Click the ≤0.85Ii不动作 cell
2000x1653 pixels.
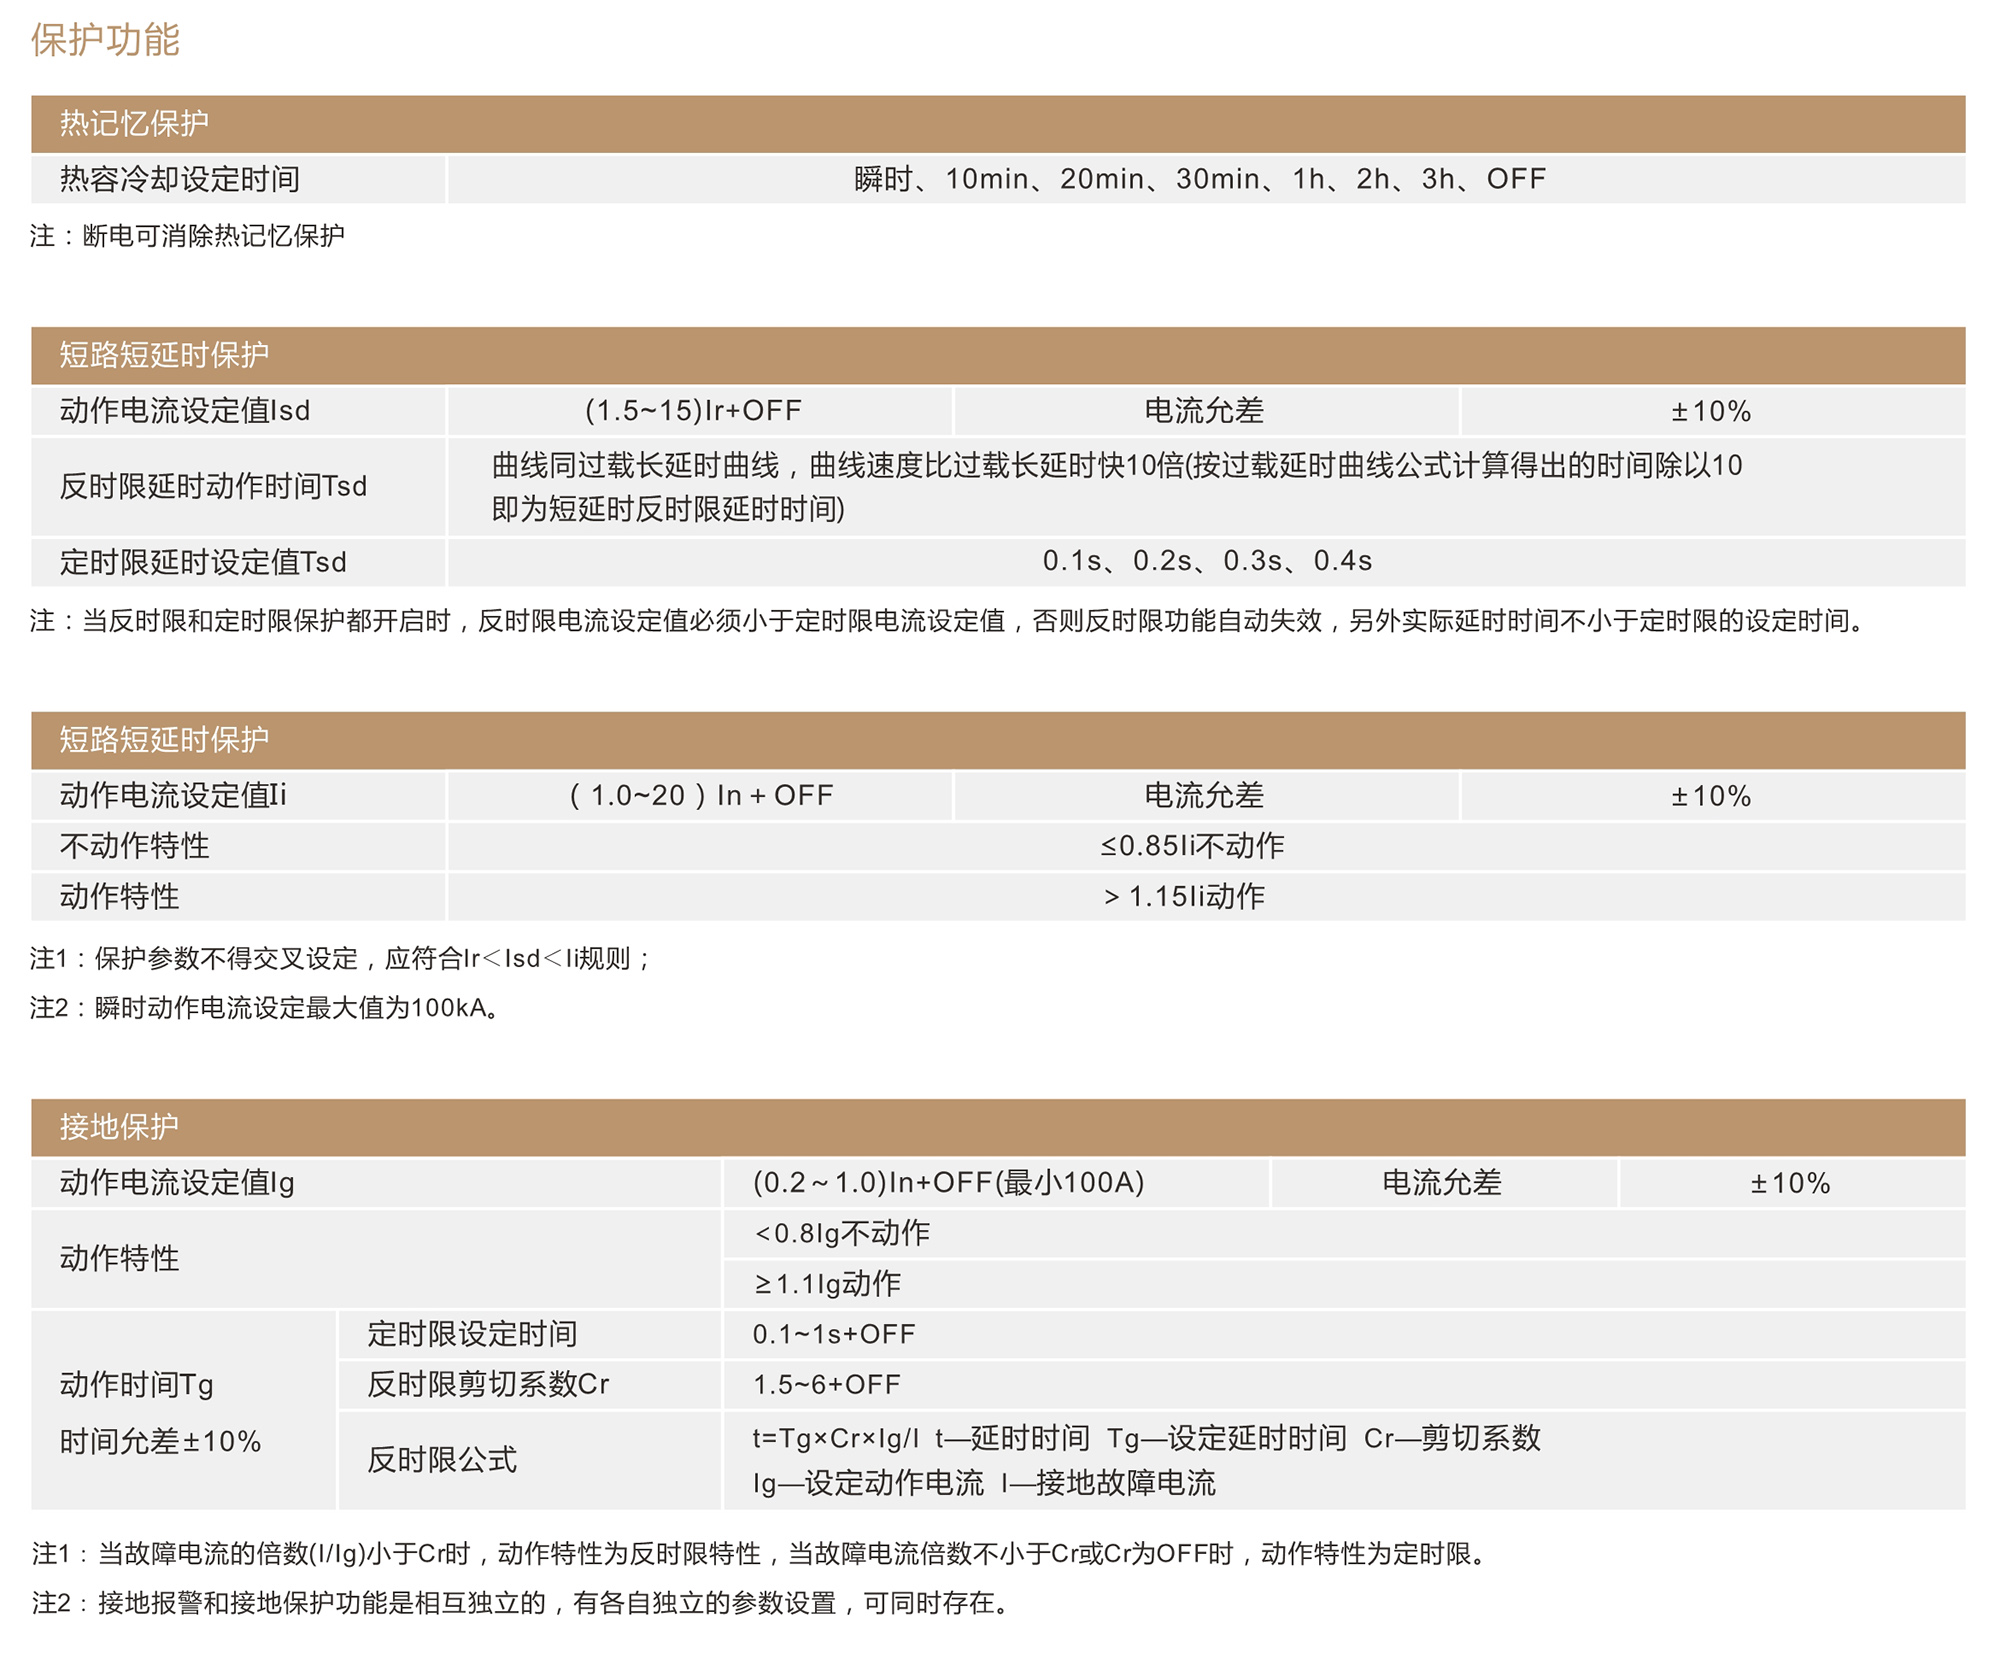pos(1192,846)
